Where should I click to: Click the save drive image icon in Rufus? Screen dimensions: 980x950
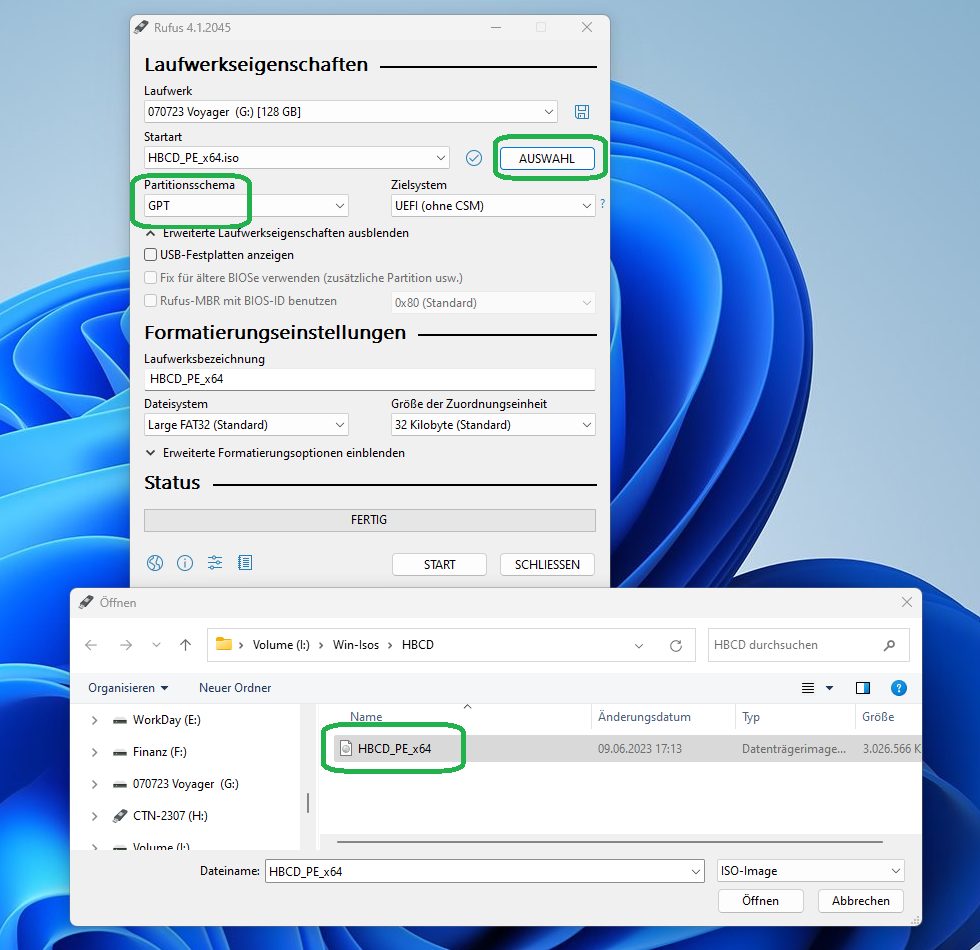[x=582, y=112]
